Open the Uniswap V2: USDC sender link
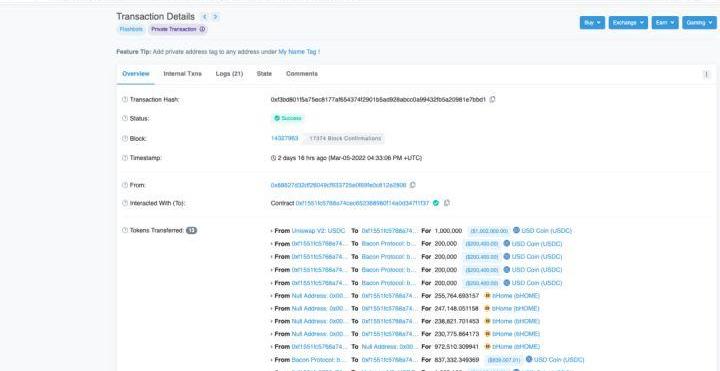The image size is (720, 371). (x=318, y=230)
